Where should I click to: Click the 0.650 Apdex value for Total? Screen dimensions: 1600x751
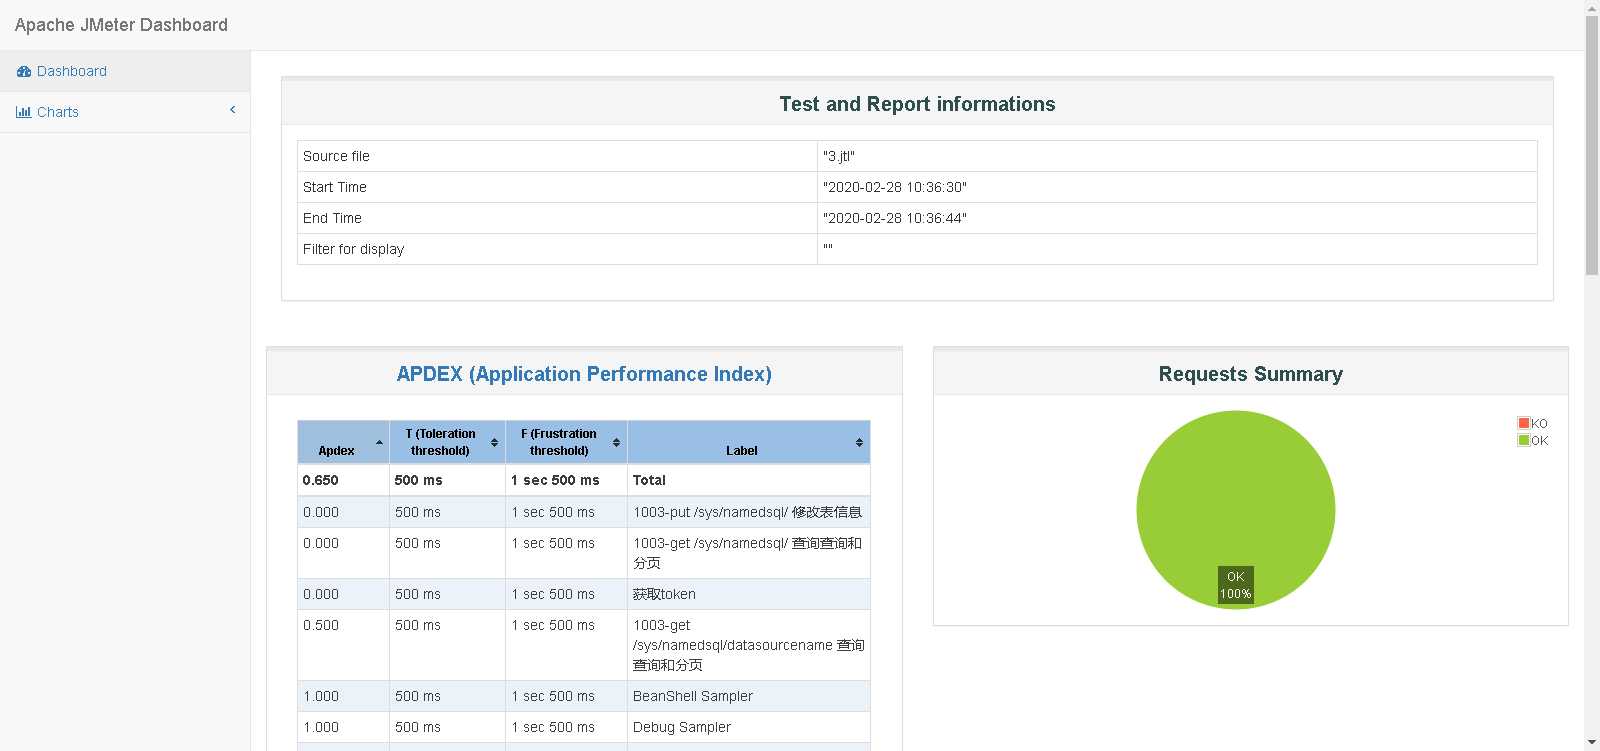click(x=343, y=480)
